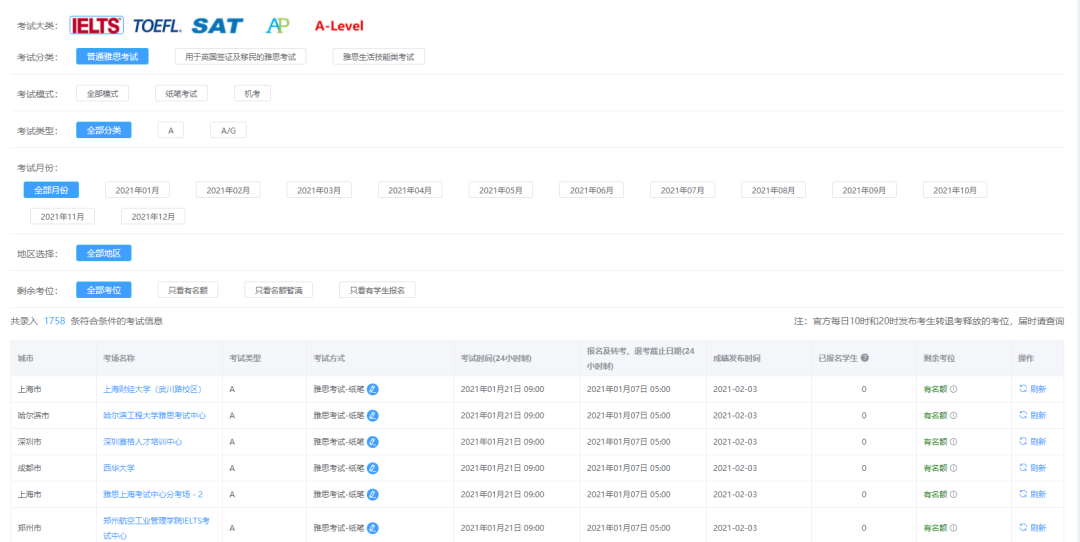Click info icon next to 有名额 in 哈尔滨市 row
This screenshot has height=542, width=1080.
(x=954, y=415)
